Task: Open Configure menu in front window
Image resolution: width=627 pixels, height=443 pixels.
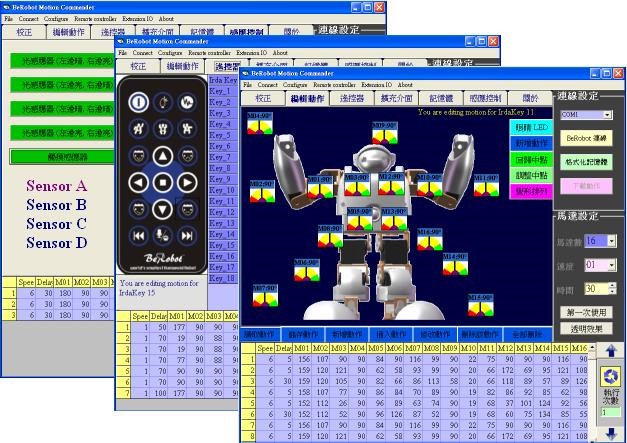Action: [x=295, y=85]
